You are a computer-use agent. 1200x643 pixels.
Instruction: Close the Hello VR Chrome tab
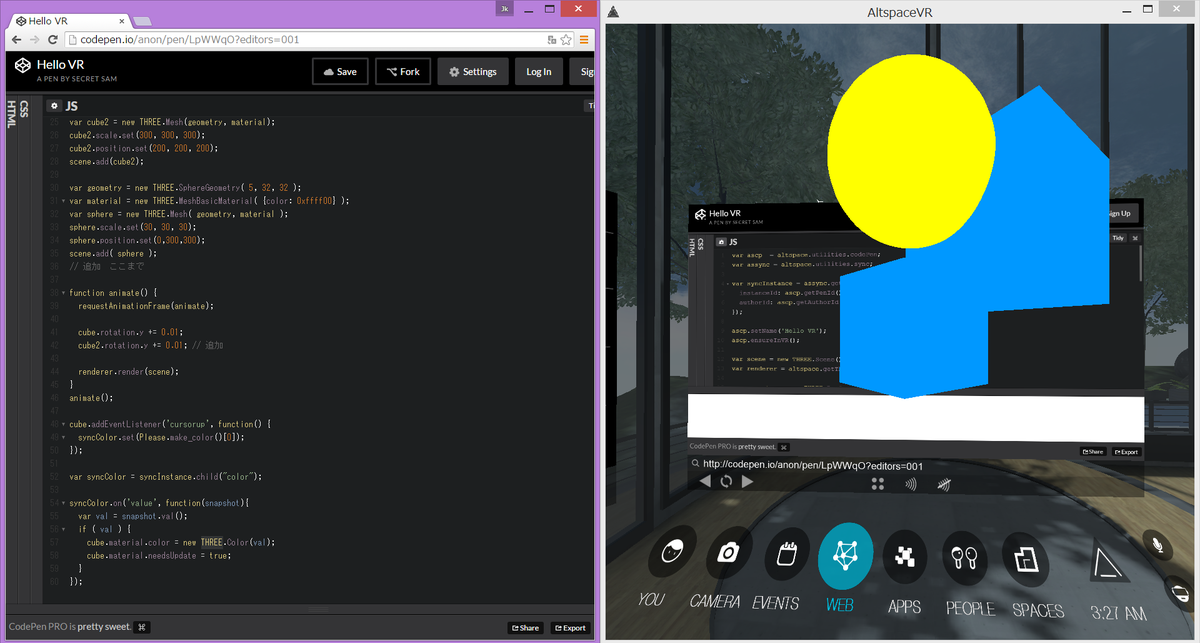122,20
